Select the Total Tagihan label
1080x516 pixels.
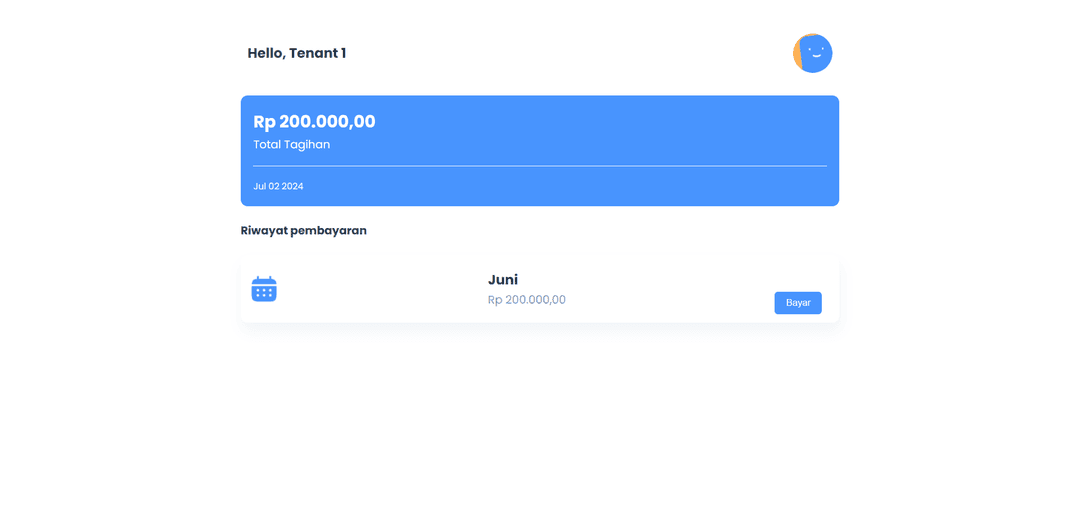(x=291, y=145)
